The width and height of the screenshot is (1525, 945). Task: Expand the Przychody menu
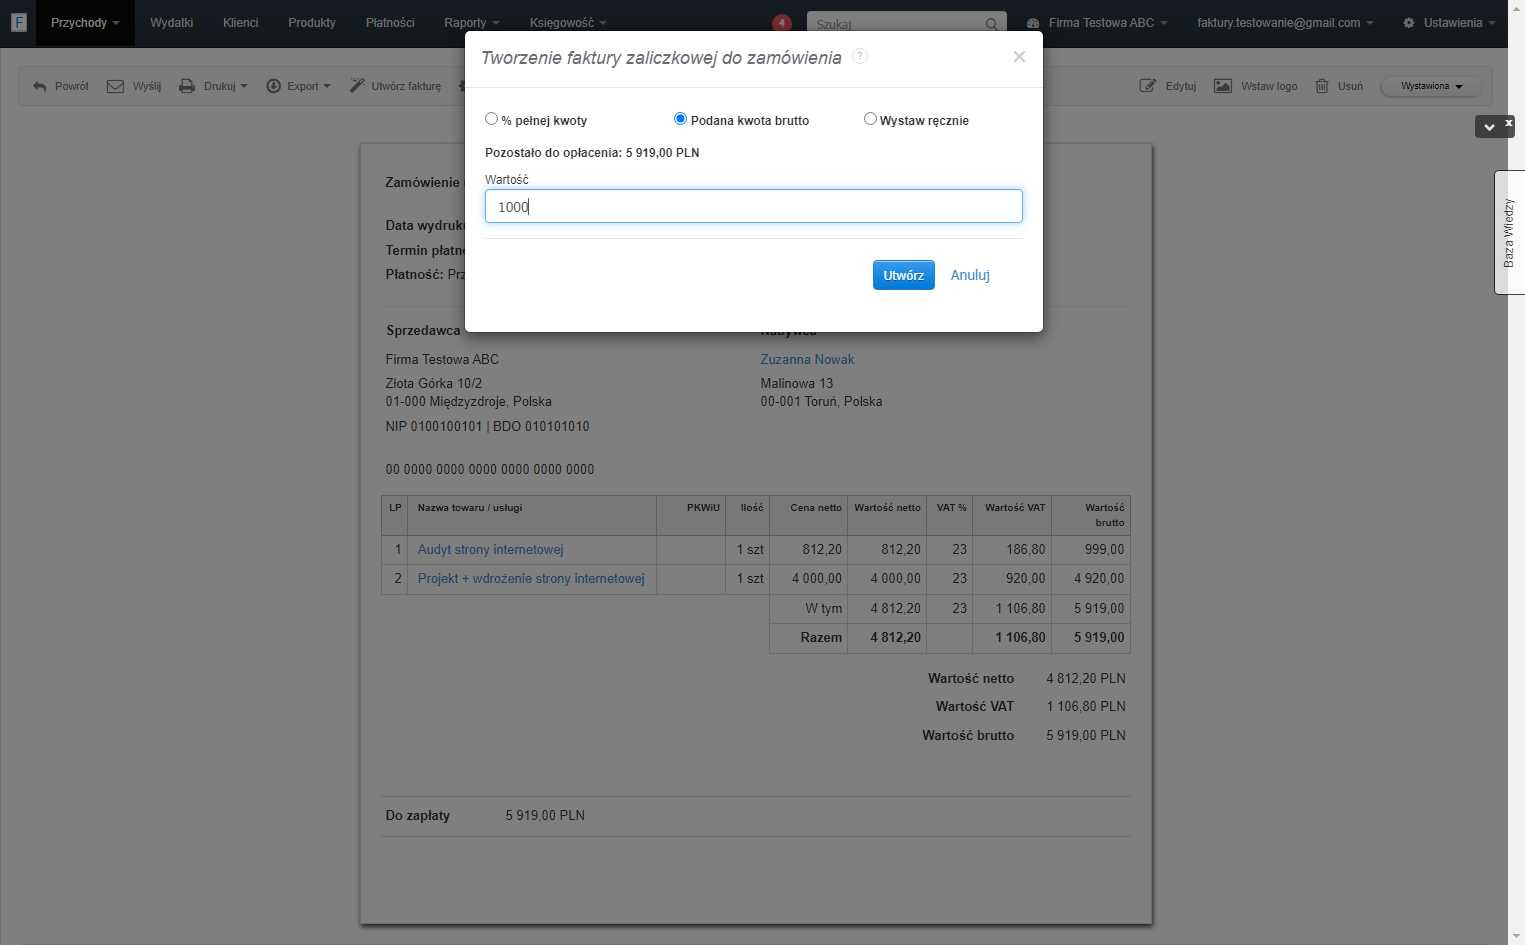(85, 23)
